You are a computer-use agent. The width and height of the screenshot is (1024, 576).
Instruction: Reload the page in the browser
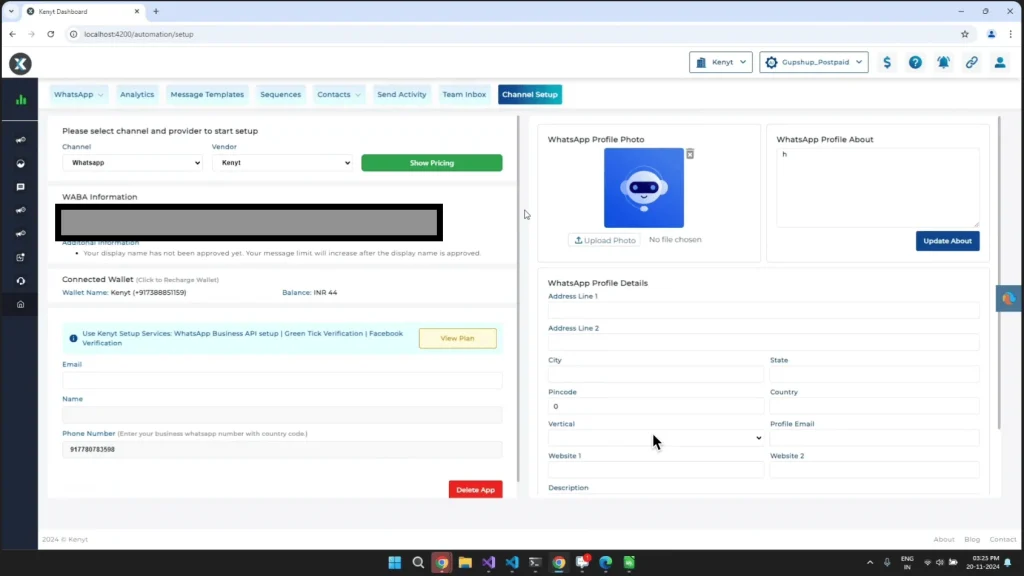click(x=50, y=34)
